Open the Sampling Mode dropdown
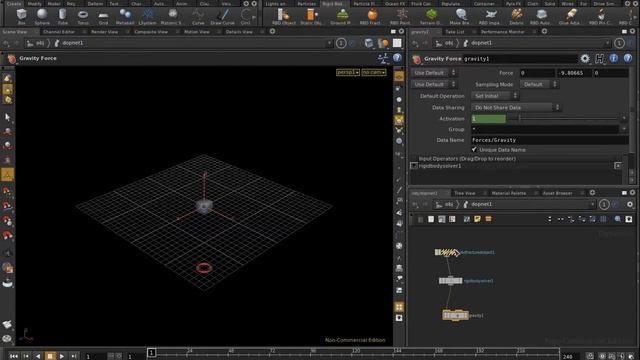 pyautogui.click(x=539, y=84)
